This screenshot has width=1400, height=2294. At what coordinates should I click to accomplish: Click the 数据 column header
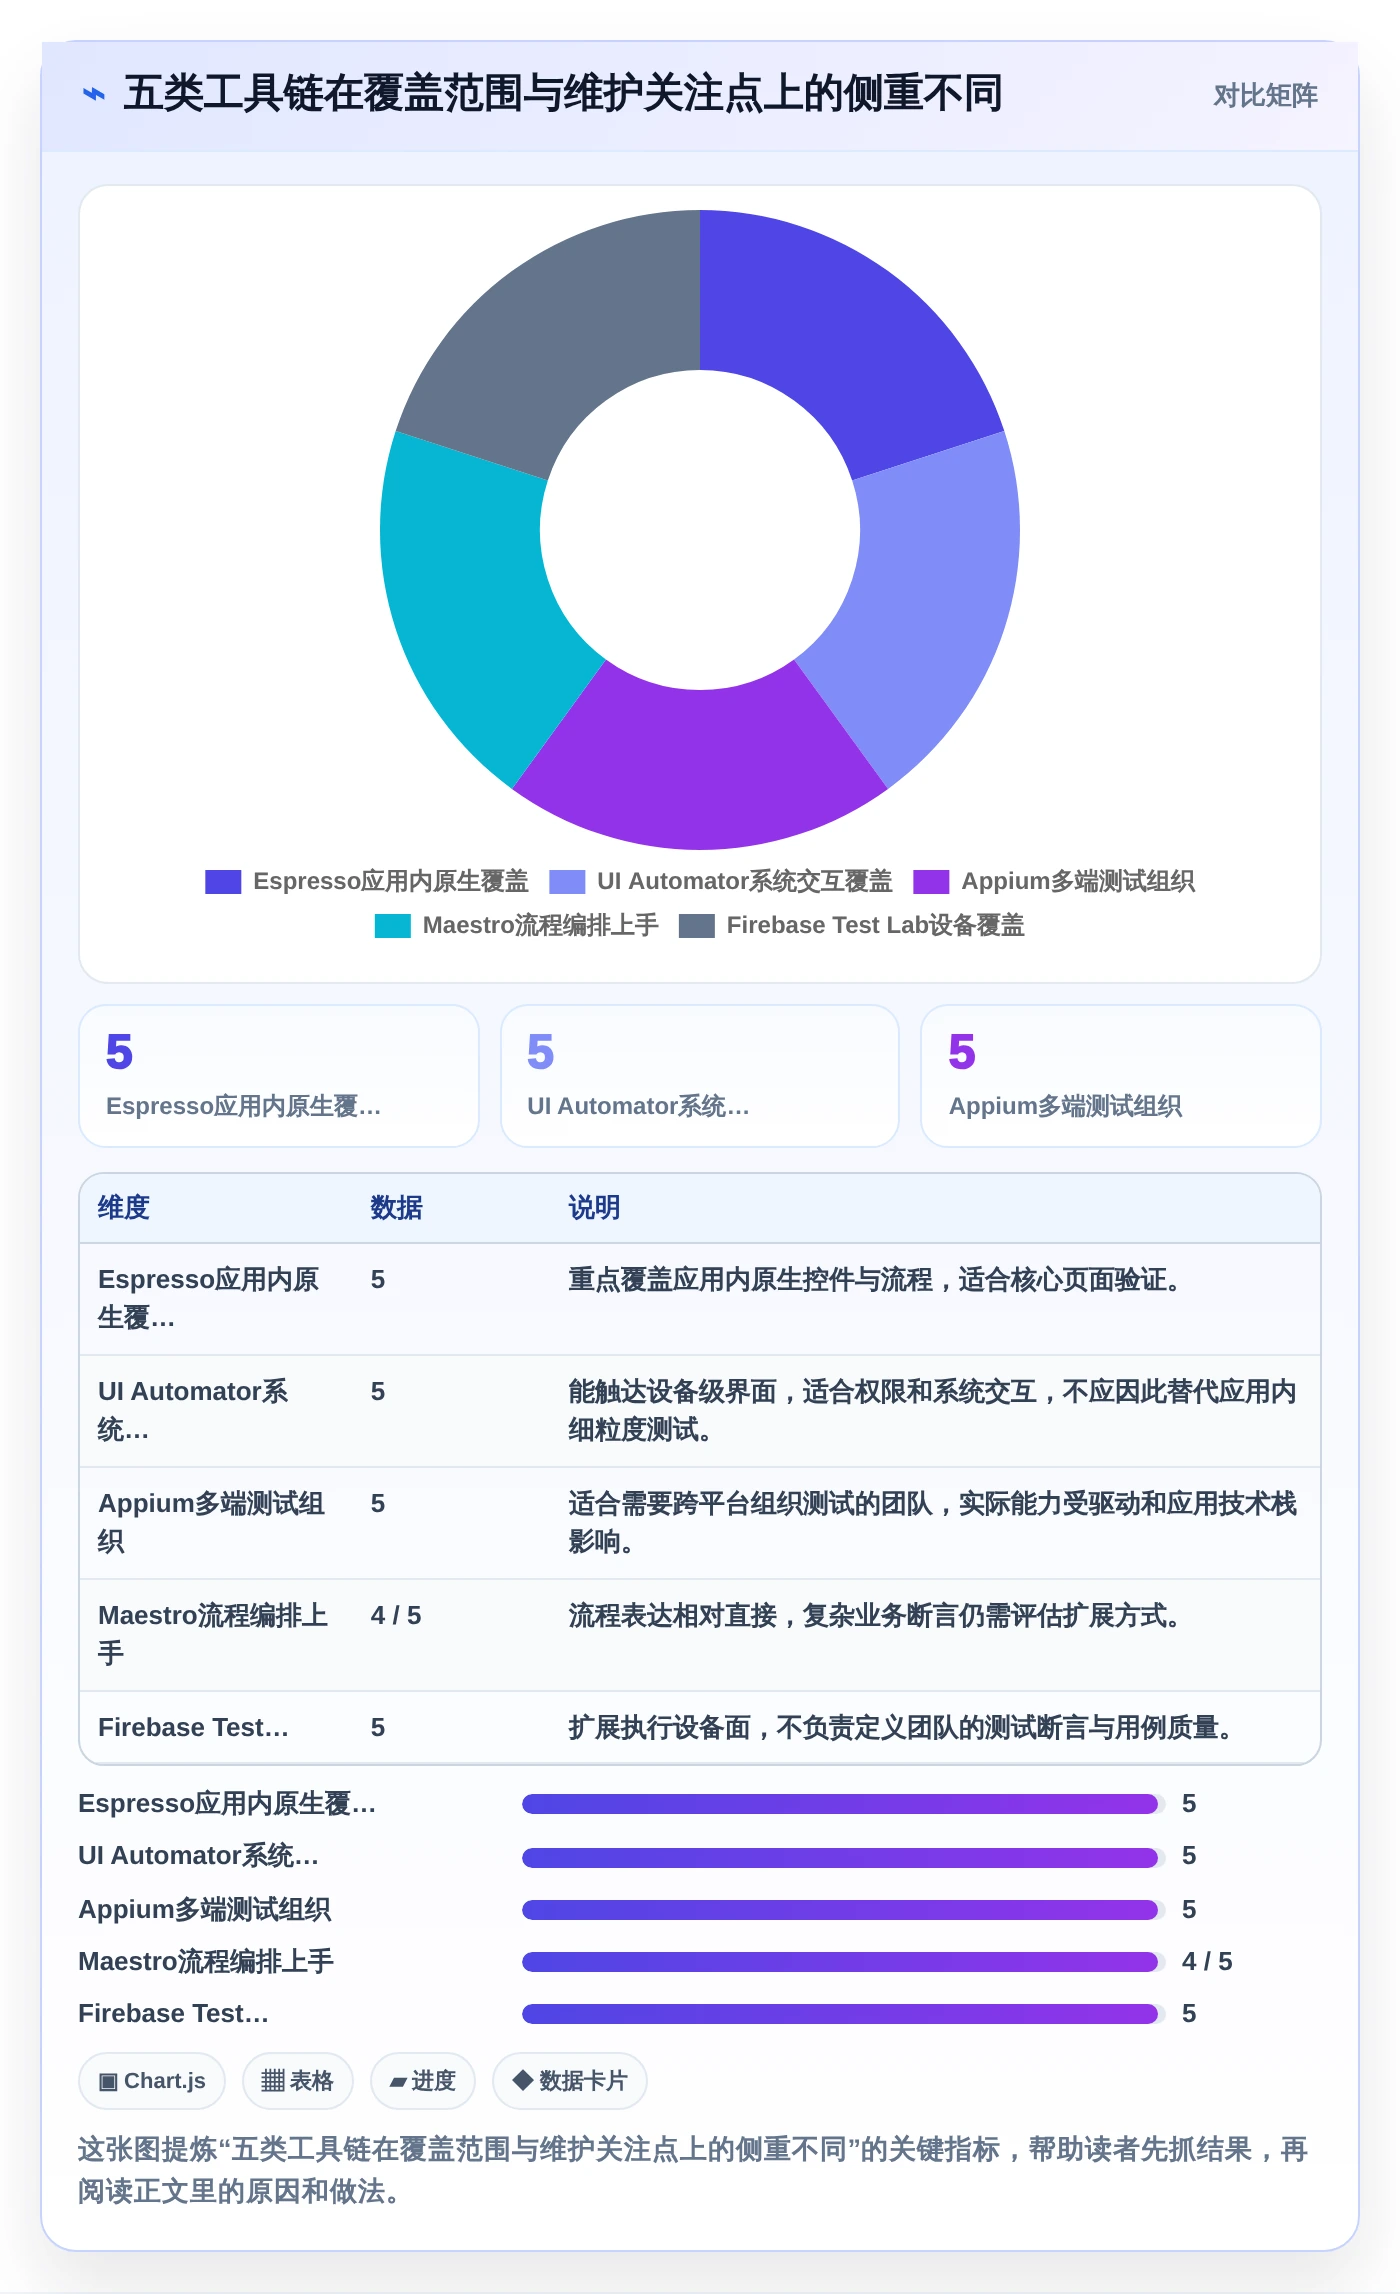click(x=397, y=1207)
